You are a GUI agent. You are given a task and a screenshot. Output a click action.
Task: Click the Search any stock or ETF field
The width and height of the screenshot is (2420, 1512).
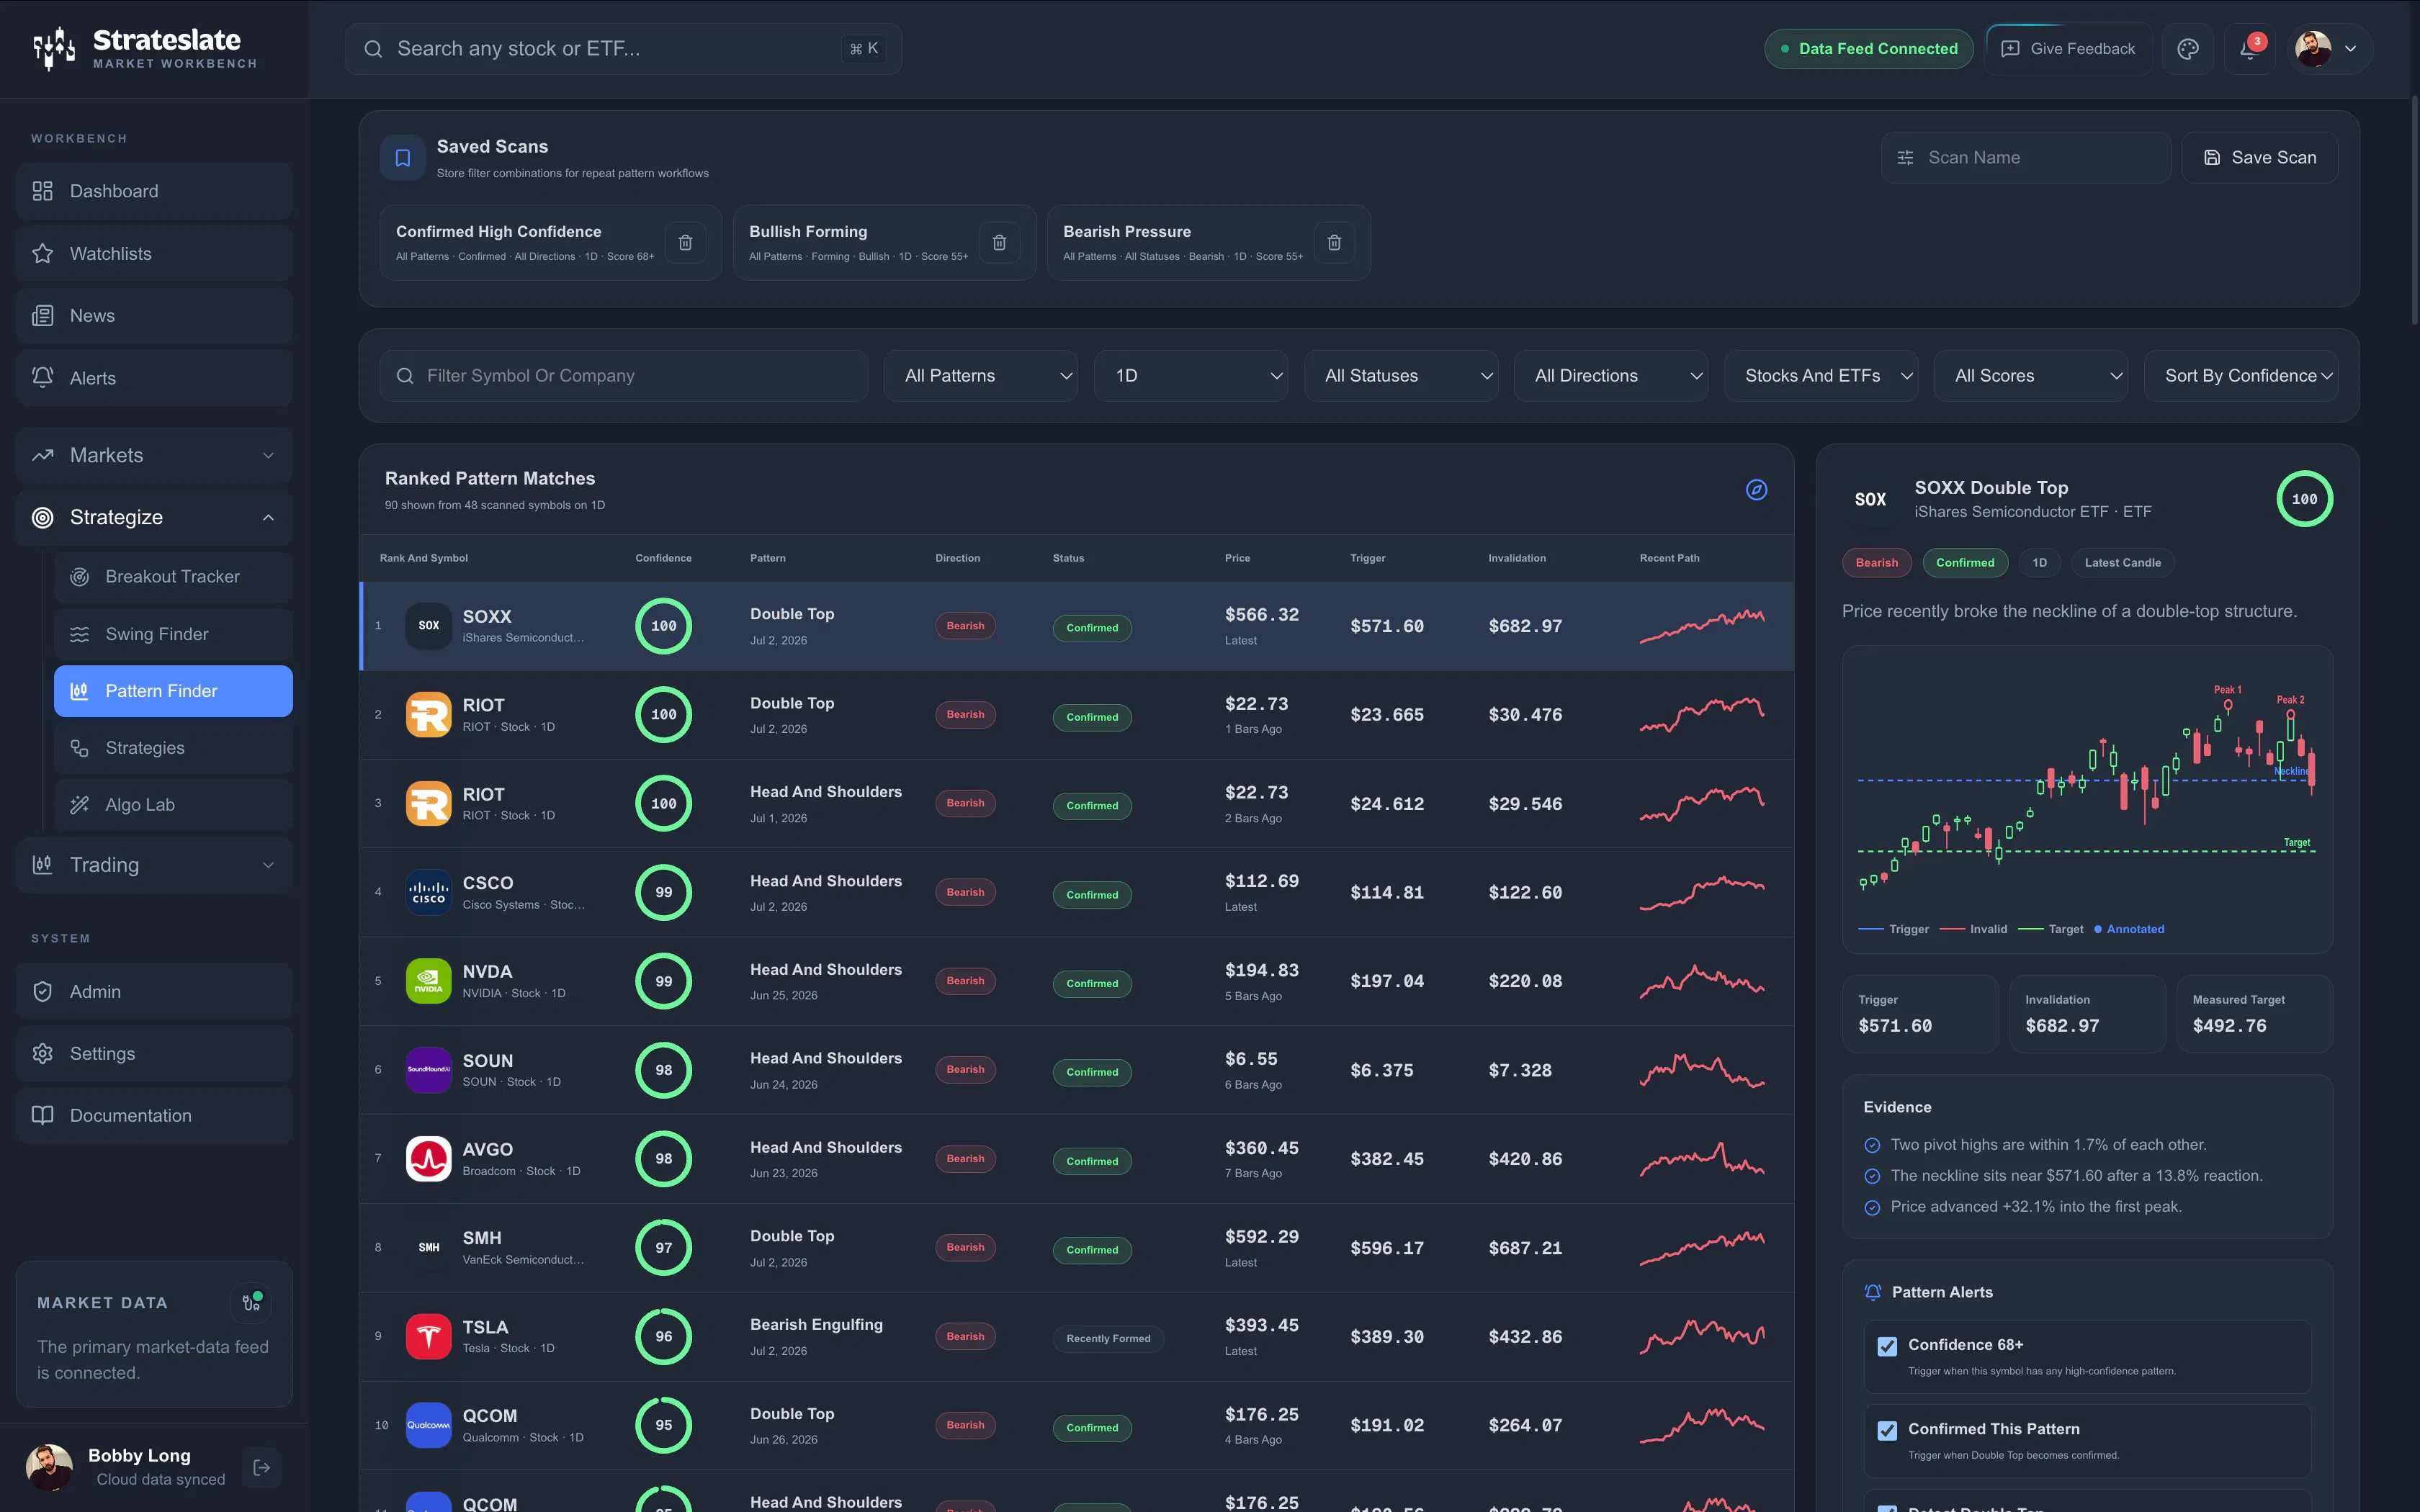coord(624,49)
